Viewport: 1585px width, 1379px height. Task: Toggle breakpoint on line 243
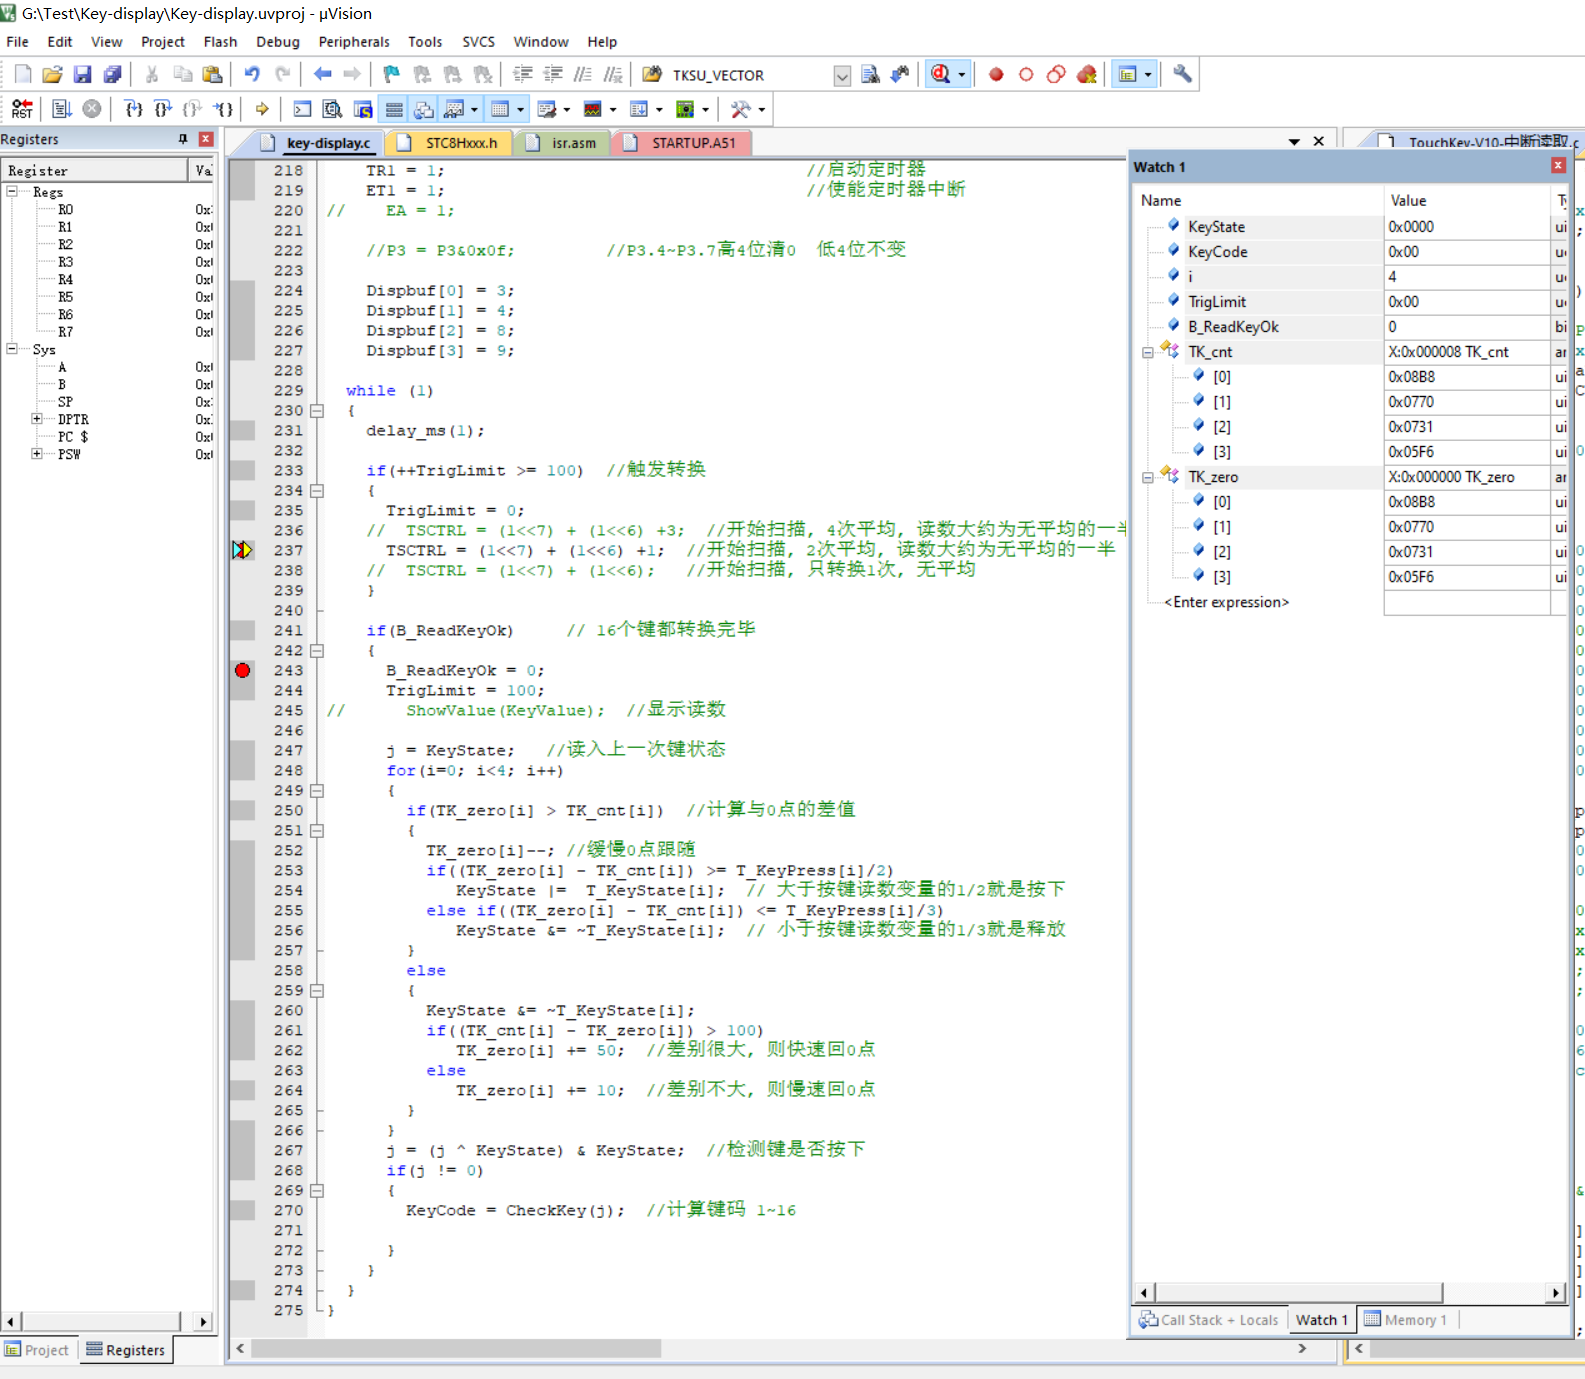[242, 670]
